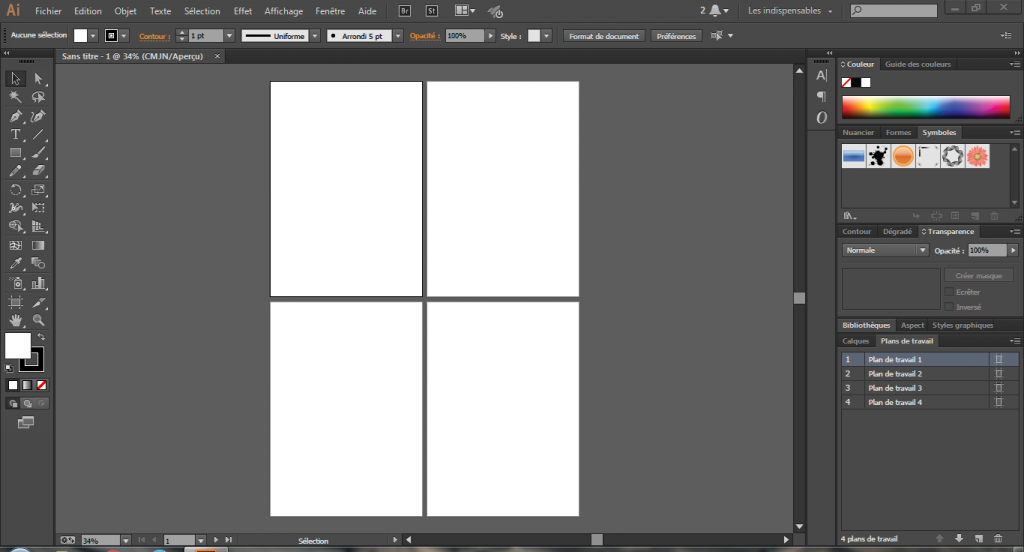
Task: Select the Column Graph tool
Action: pos(38,284)
